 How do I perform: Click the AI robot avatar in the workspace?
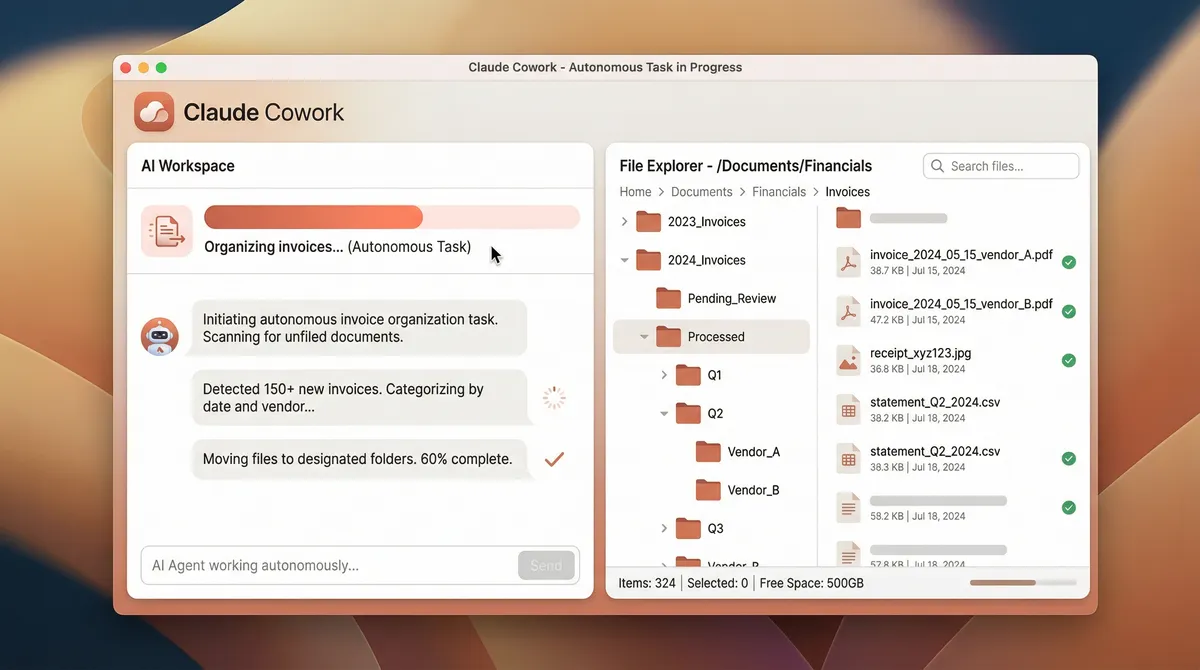coord(157,336)
